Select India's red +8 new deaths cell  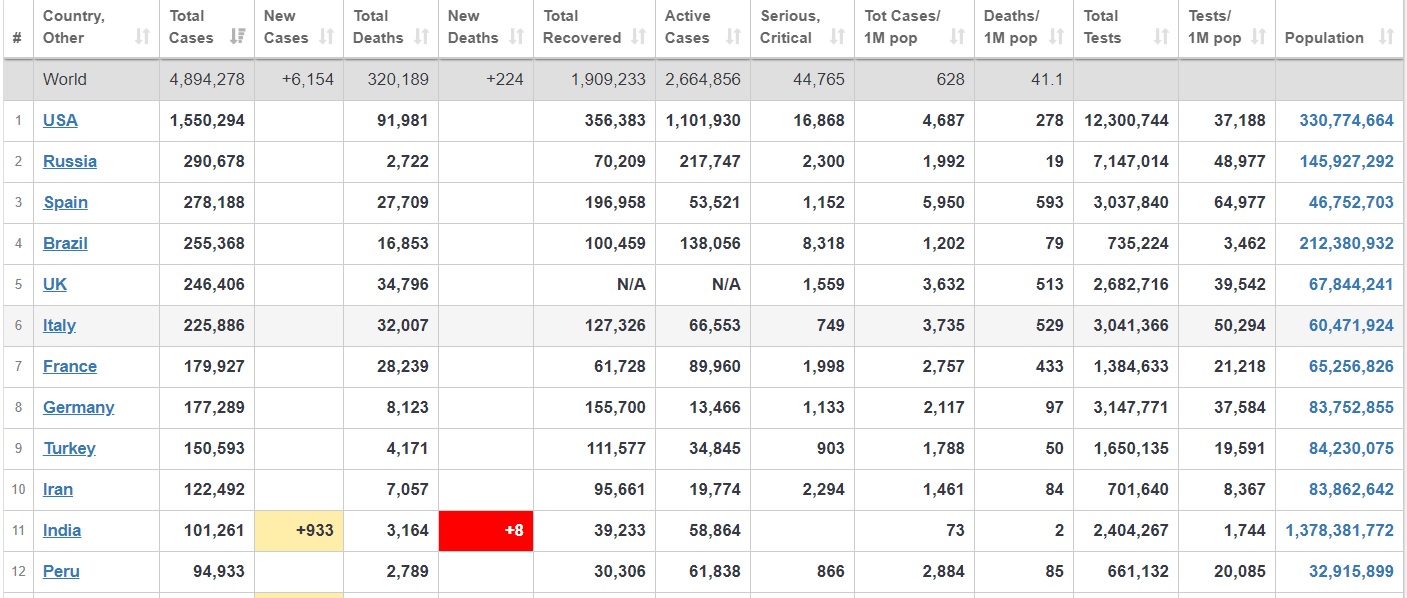(486, 530)
